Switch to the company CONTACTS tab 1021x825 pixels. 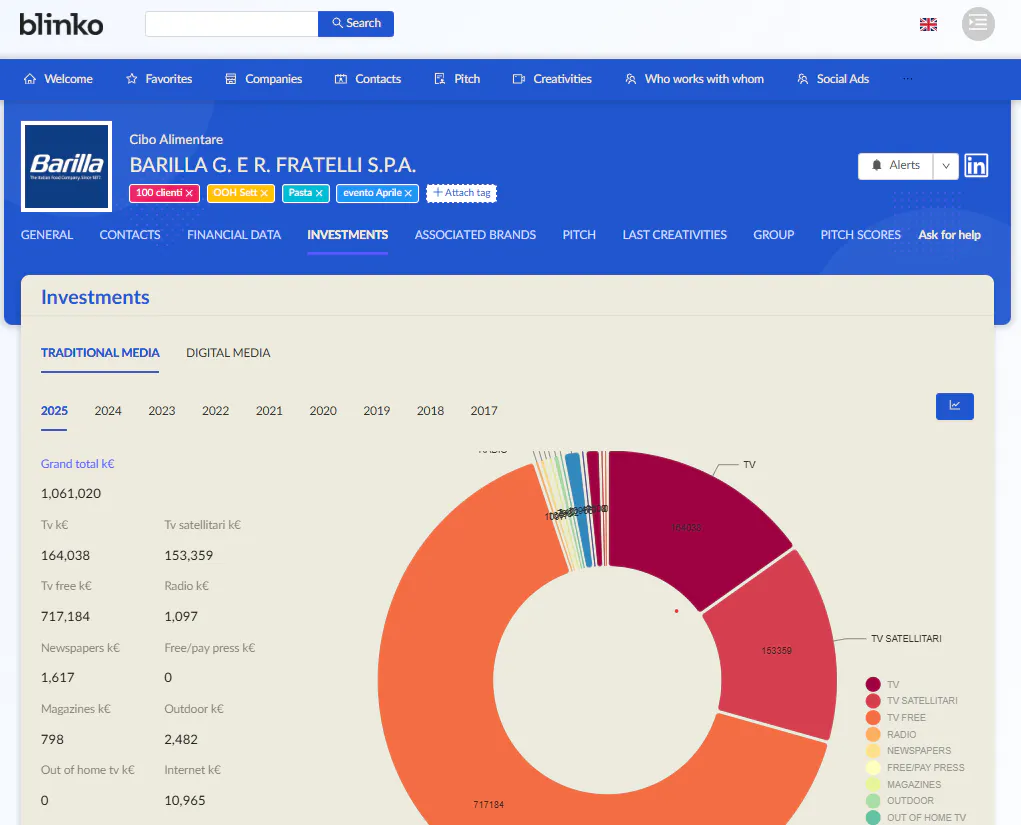pyautogui.click(x=130, y=235)
